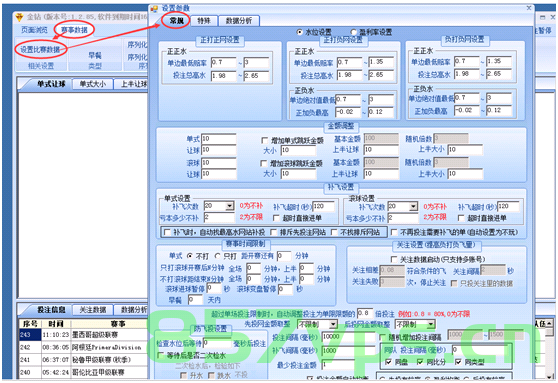The image size is (558, 383).
Task: Click 正打正网 投注总高水 field showing 1.98
Action: (223, 76)
